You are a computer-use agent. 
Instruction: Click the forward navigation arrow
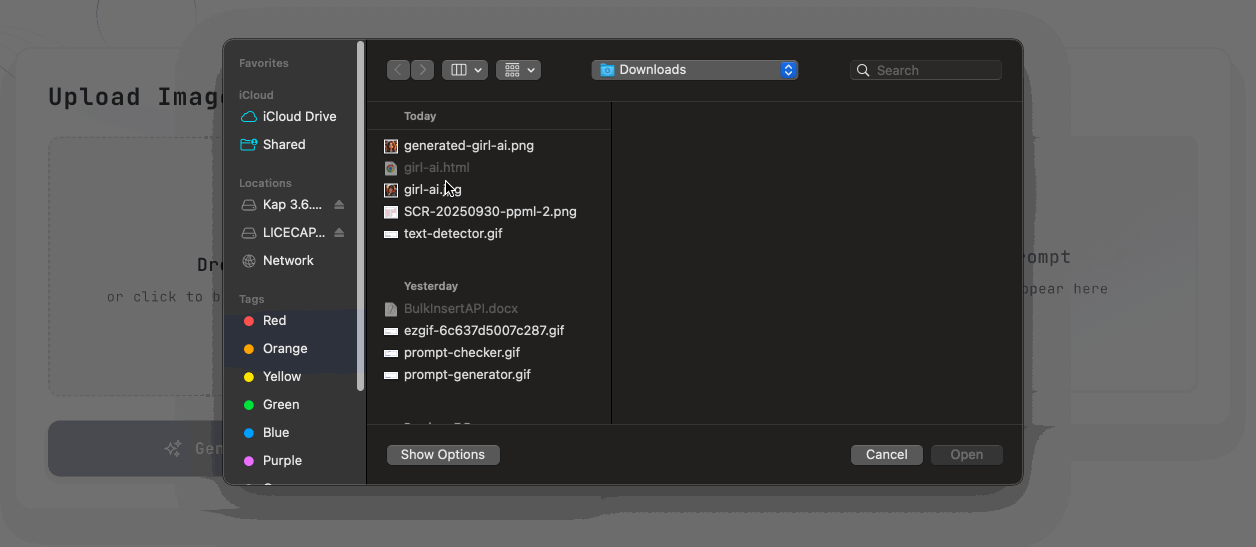pyautogui.click(x=423, y=70)
